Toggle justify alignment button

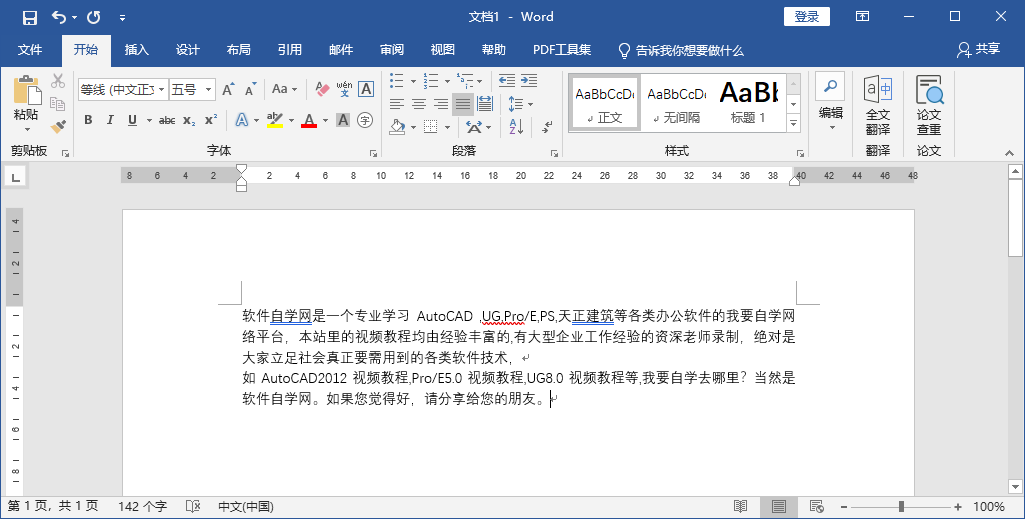tap(463, 104)
